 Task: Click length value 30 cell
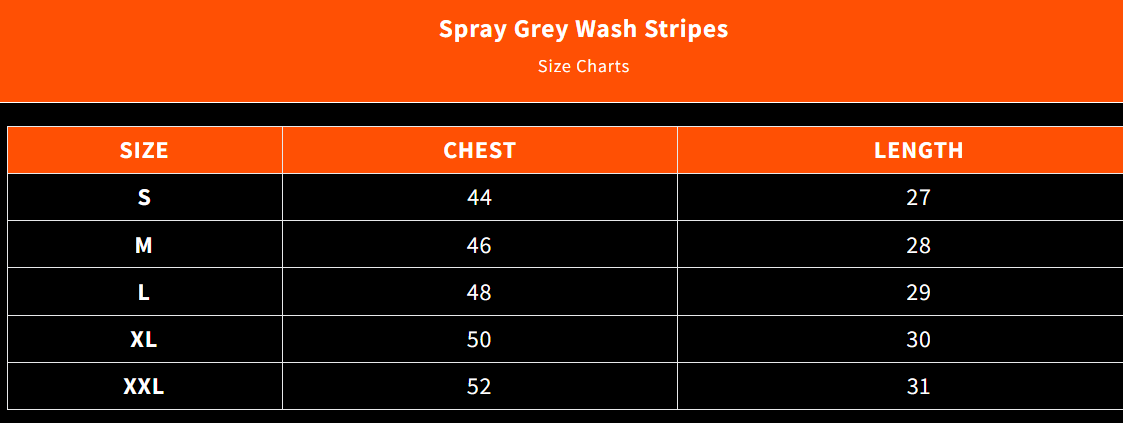918,339
